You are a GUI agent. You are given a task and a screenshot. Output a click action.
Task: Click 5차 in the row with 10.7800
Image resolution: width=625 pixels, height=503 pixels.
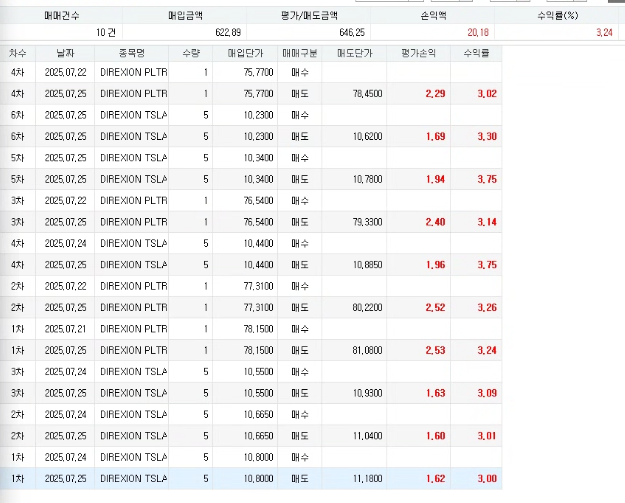pos(18,179)
